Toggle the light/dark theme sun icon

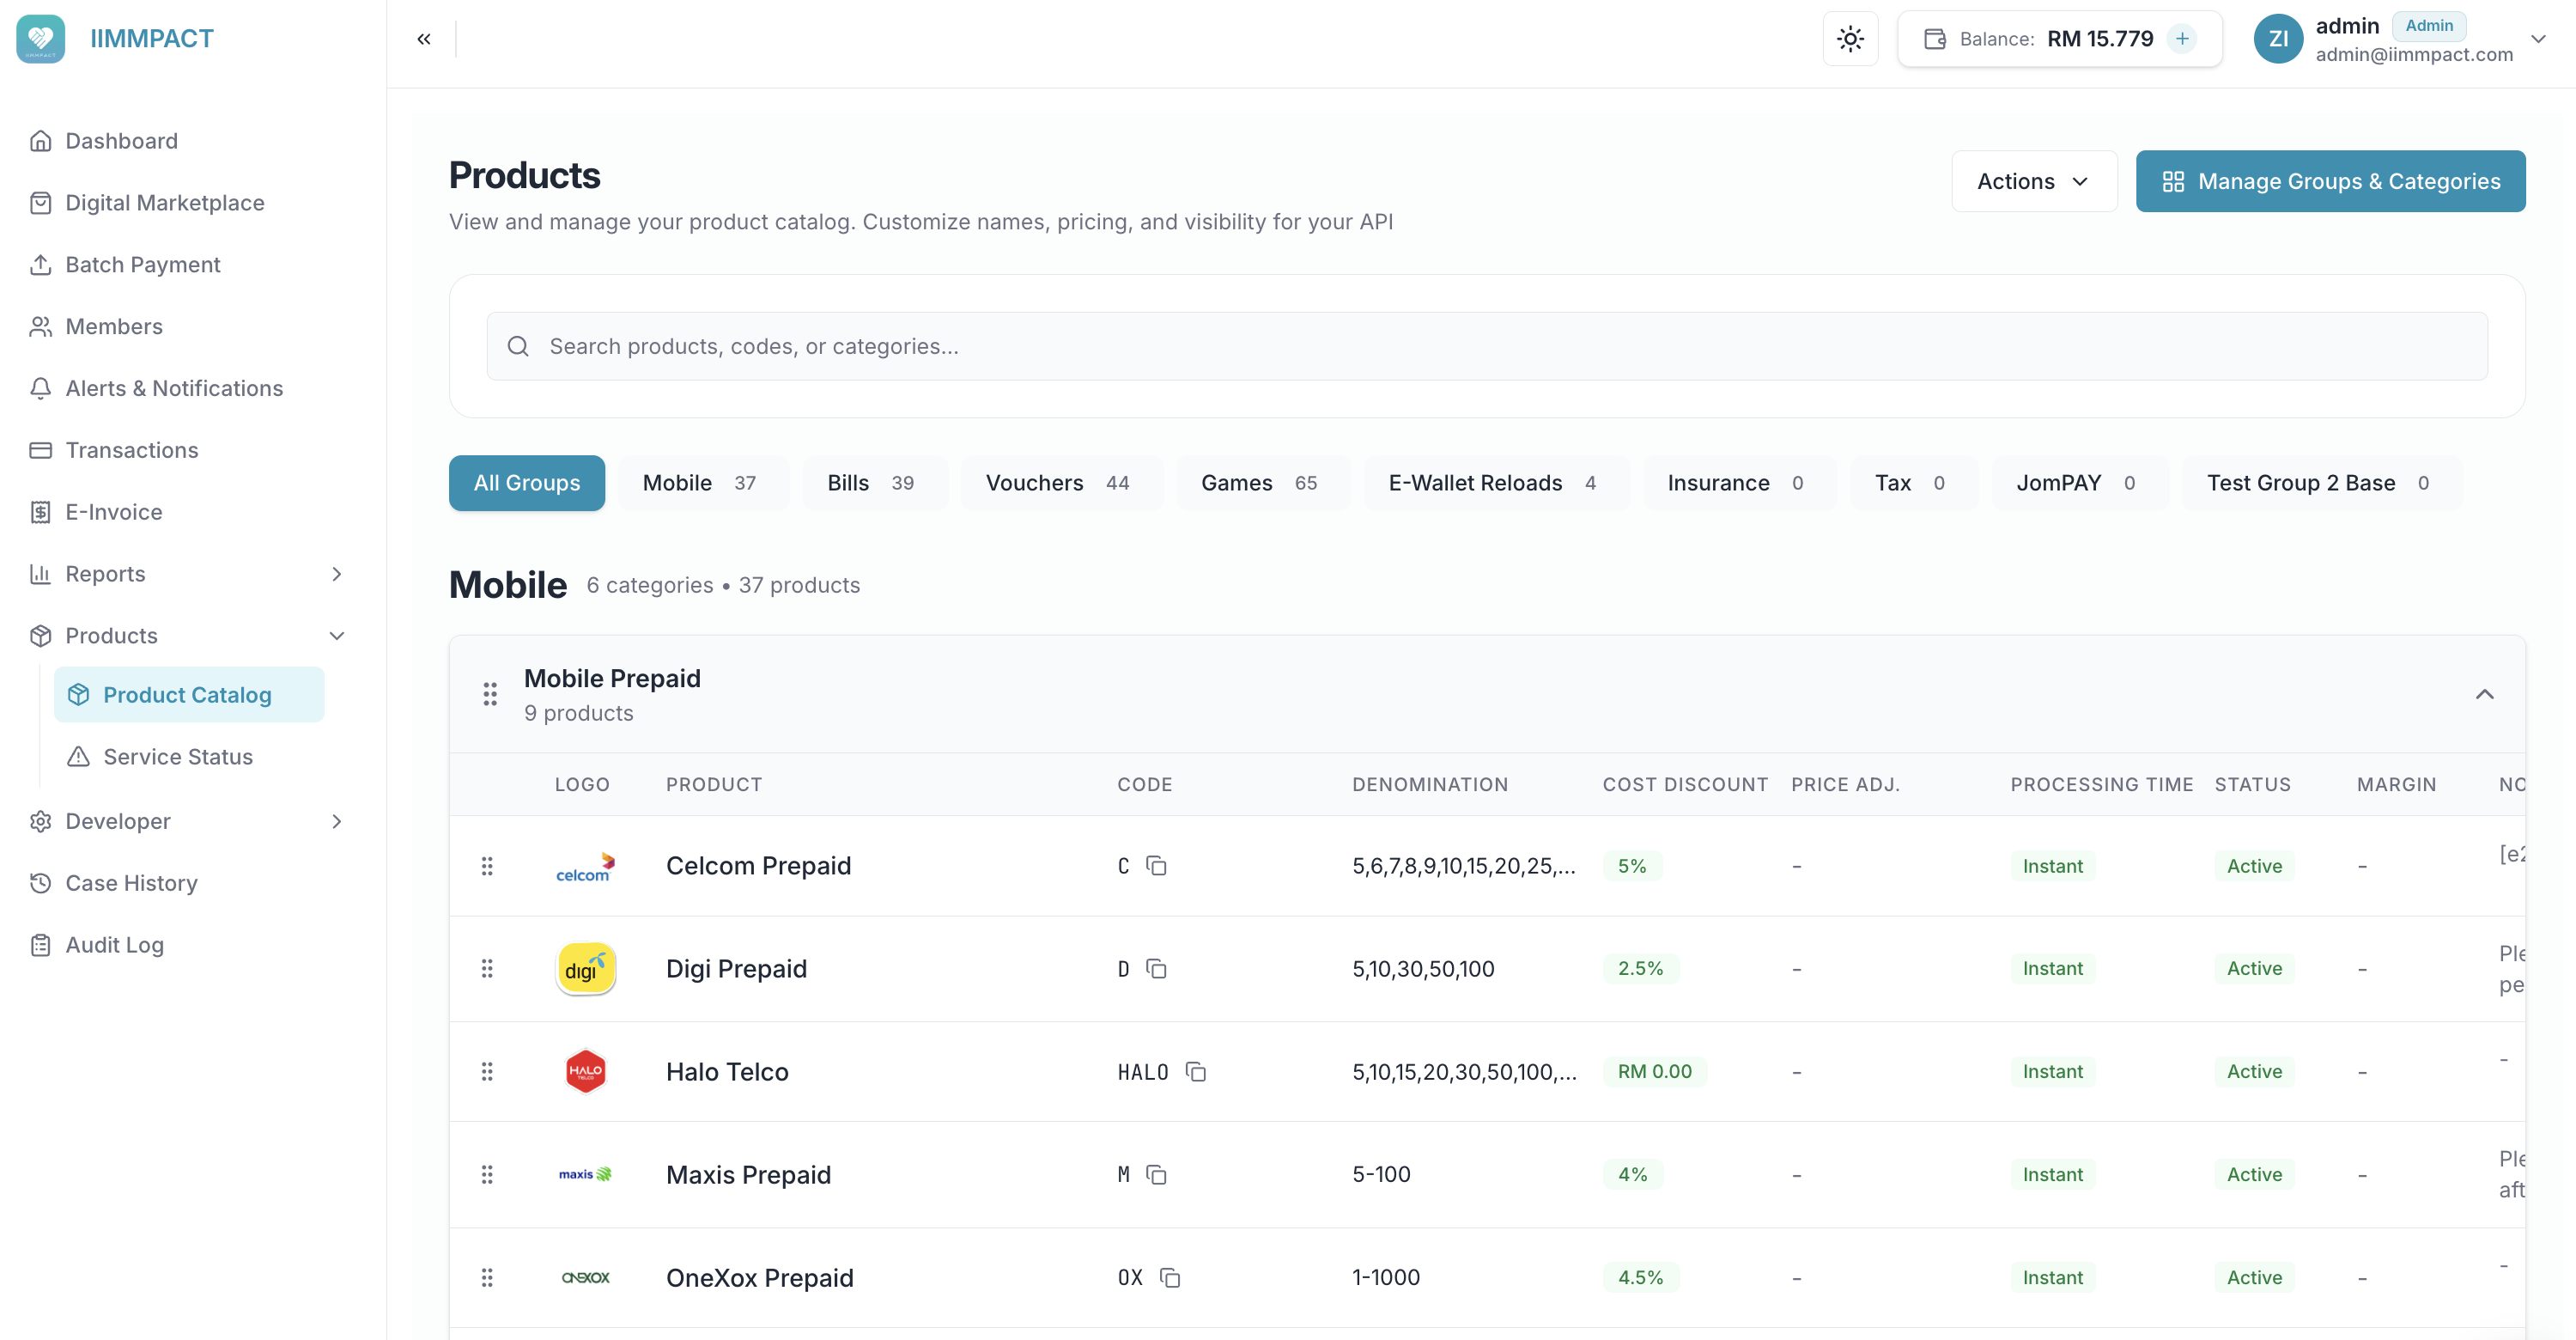point(1850,39)
